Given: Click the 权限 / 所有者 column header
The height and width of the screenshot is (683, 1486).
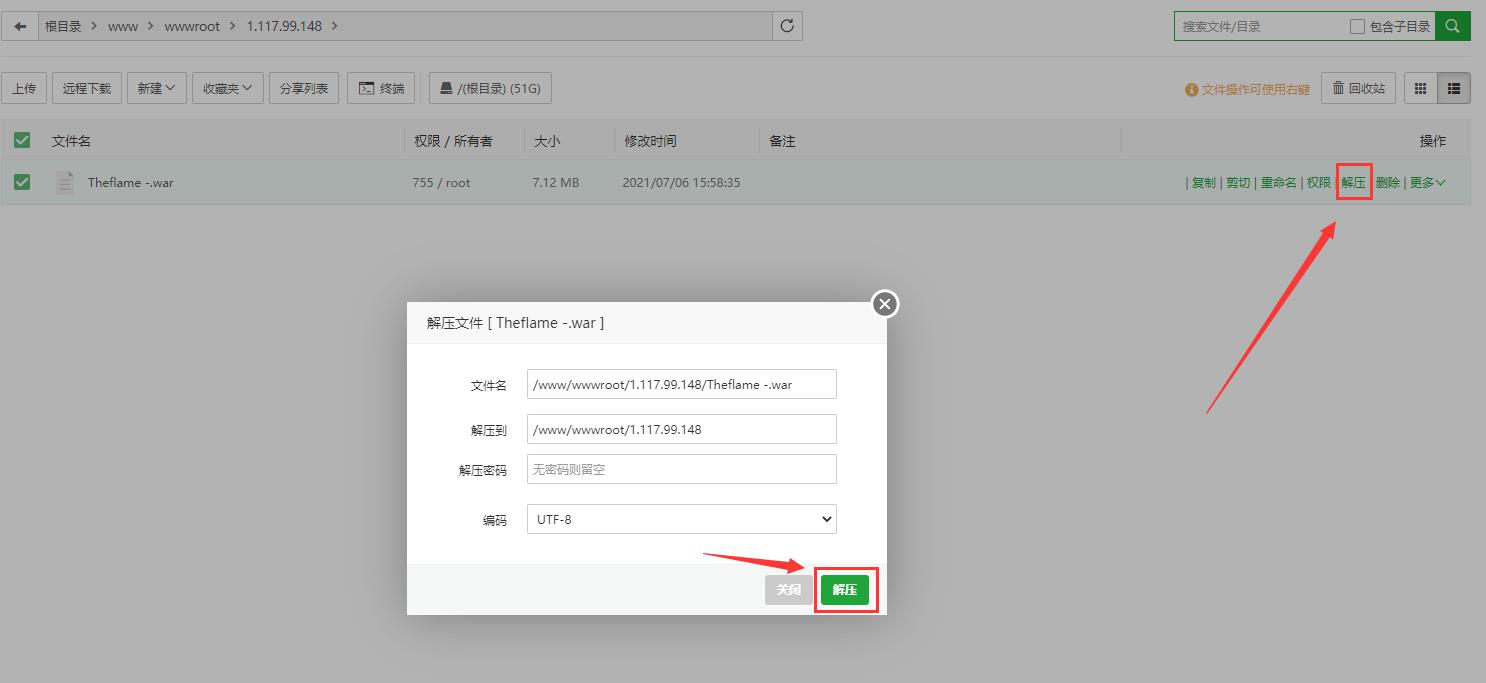Looking at the screenshot, I should click(454, 141).
